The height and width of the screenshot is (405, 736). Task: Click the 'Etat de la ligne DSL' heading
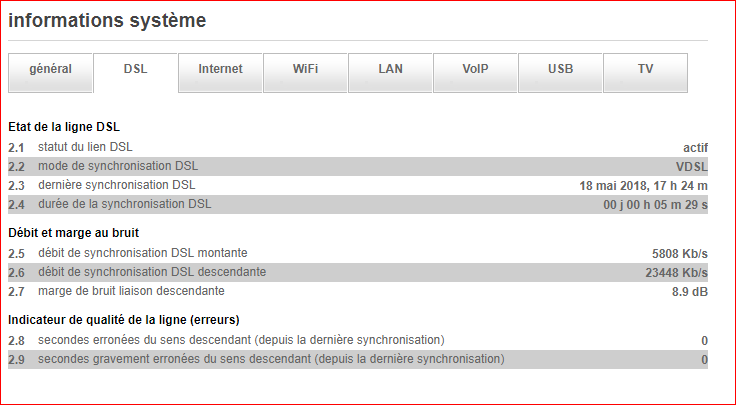pos(71,127)
